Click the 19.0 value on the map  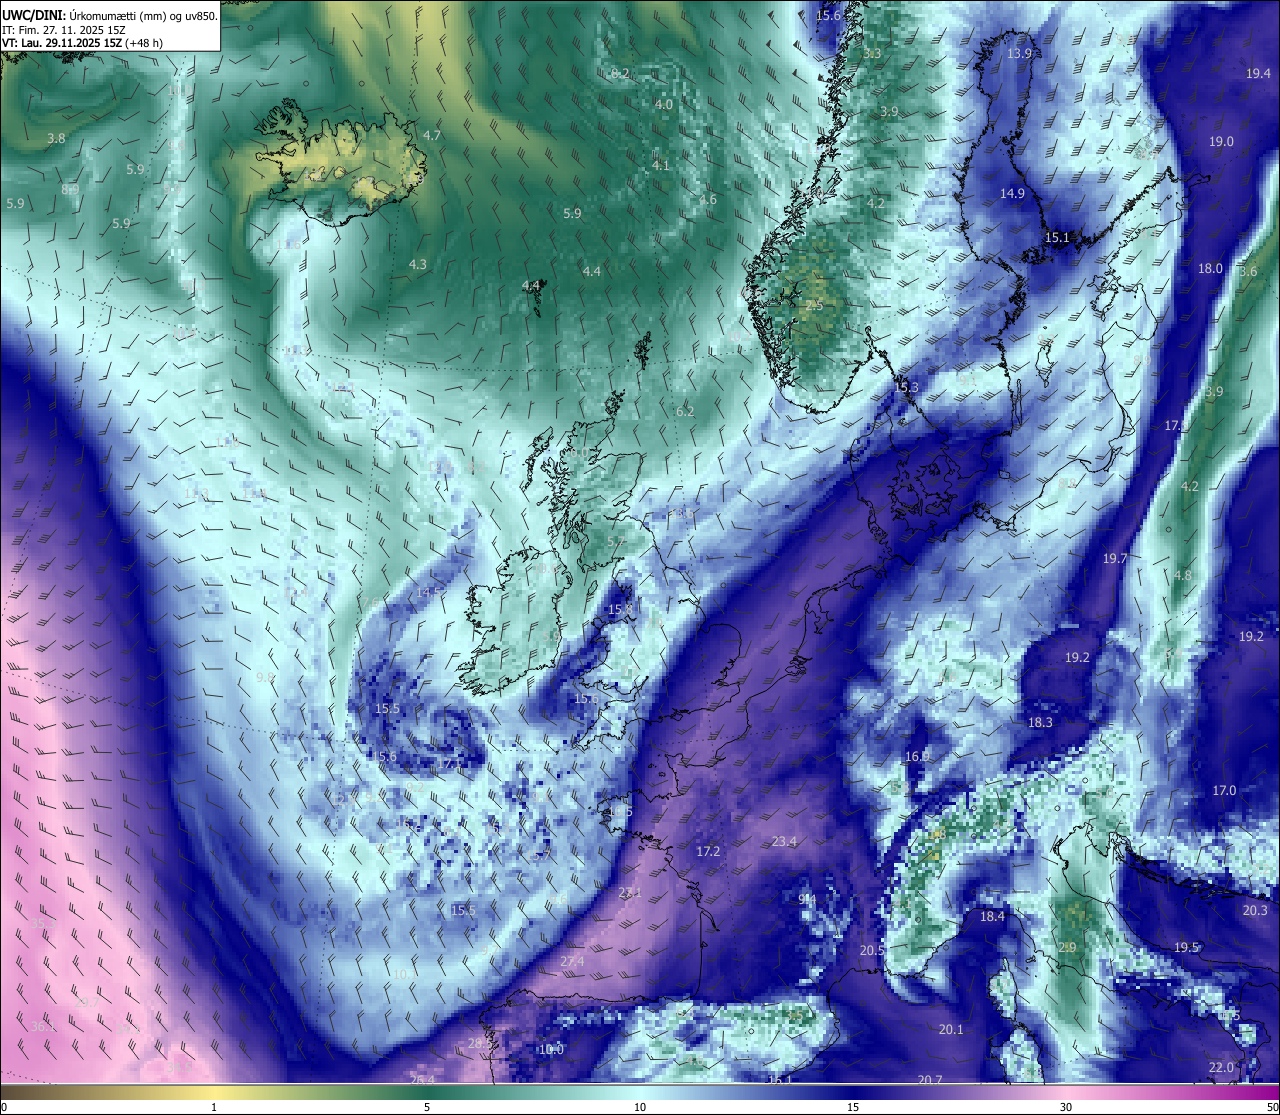pos(1221,141)
